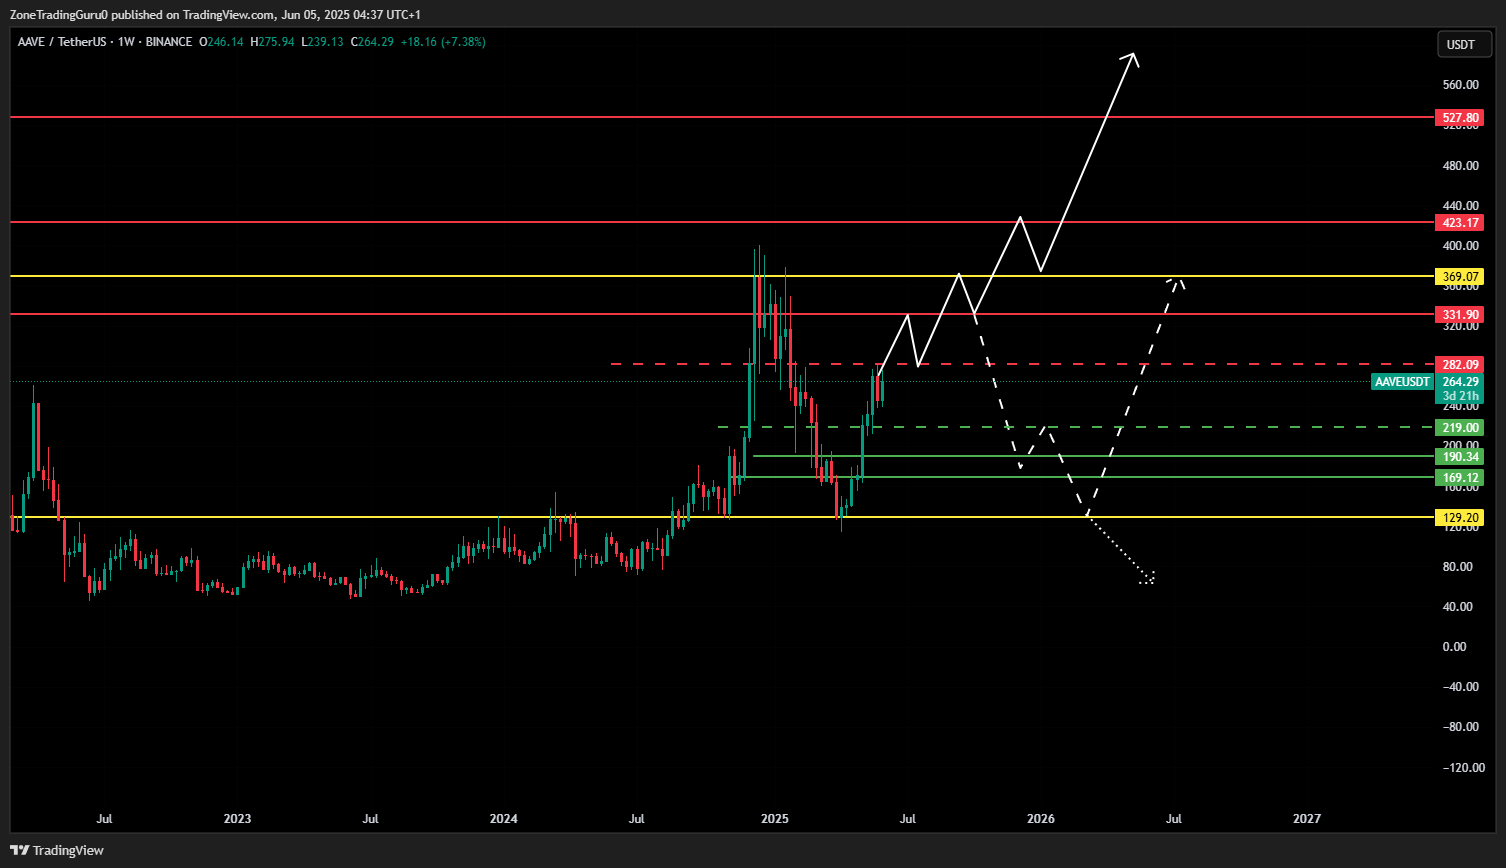This screenshot has width=1506, height=868.
Task: Click the −80.00 price scale value
Action: tap(1460, 726)
